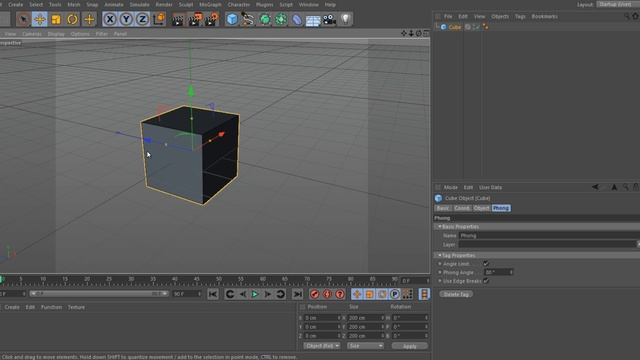
Task: Open the Size dropdown in coordinates
Action: tap(366, 346)
